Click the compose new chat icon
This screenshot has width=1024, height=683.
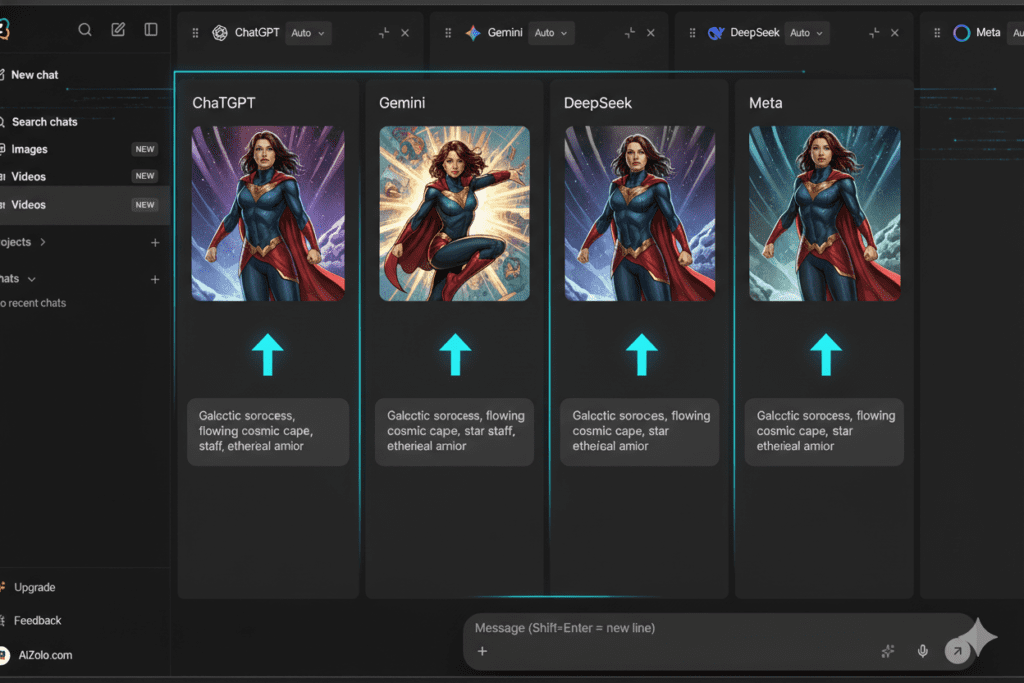pos(117,29)
